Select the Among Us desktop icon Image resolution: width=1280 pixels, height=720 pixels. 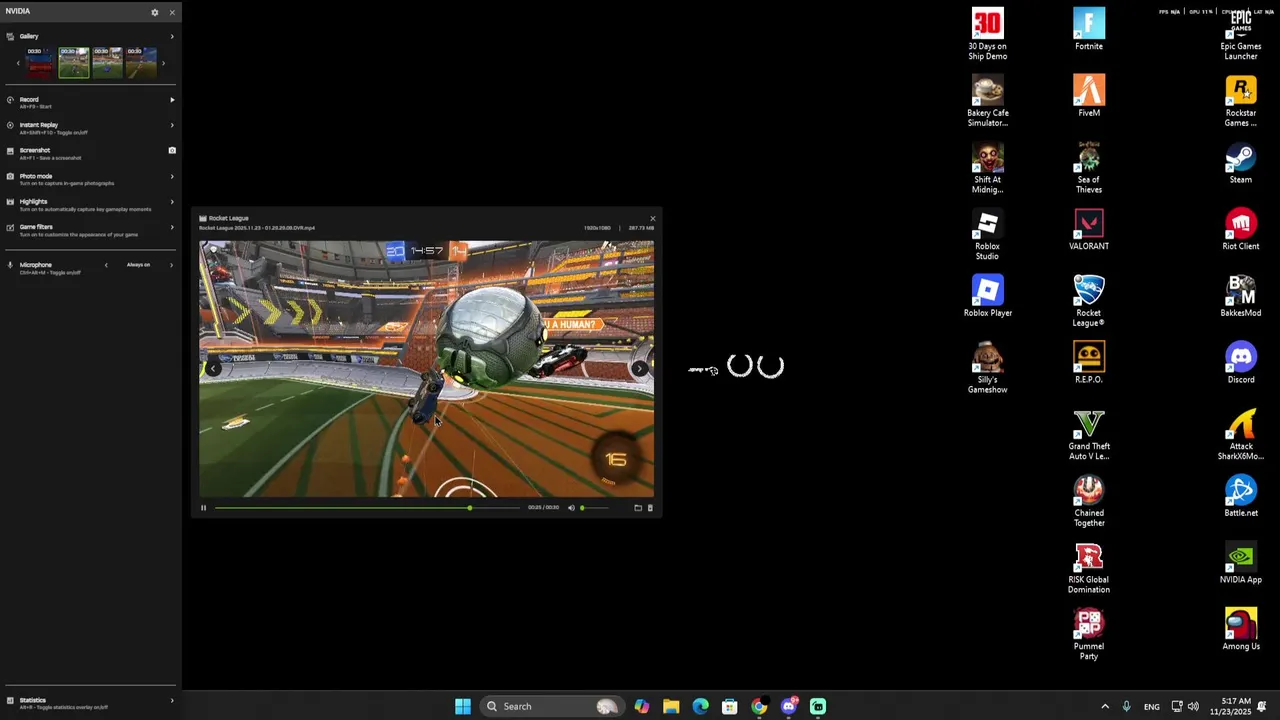1241,630
